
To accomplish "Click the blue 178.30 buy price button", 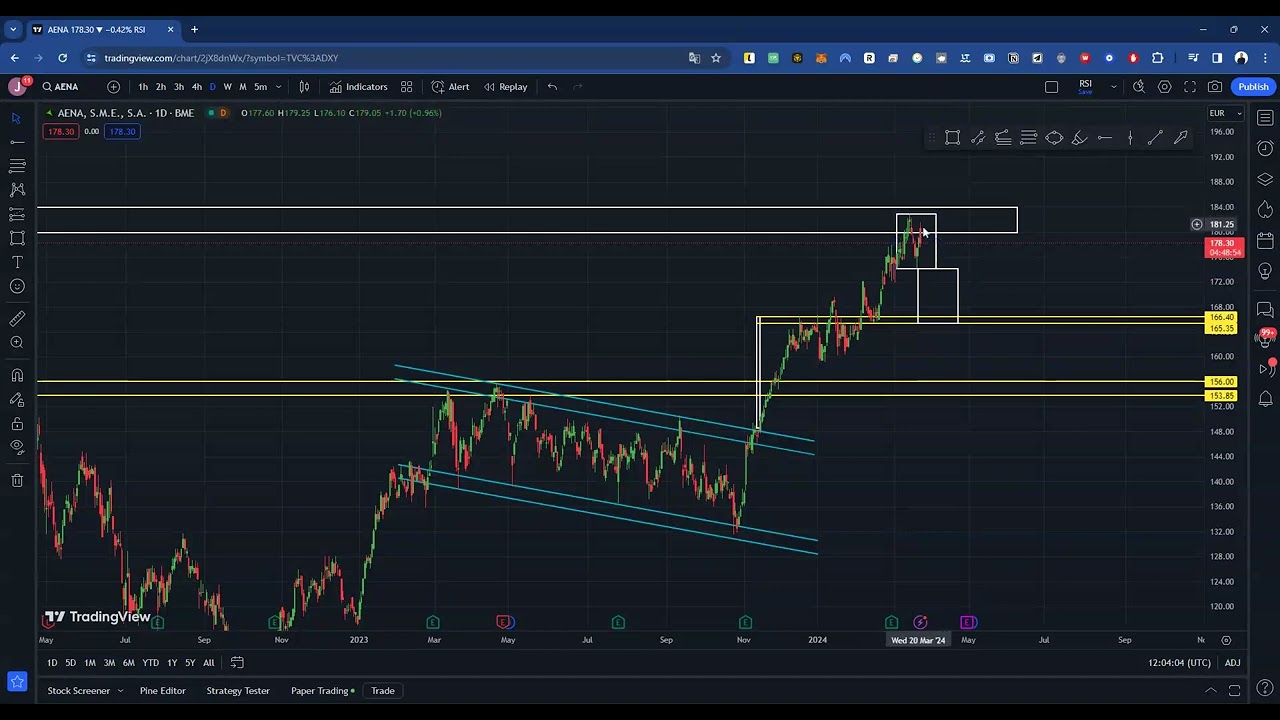I will click(122, 132).
